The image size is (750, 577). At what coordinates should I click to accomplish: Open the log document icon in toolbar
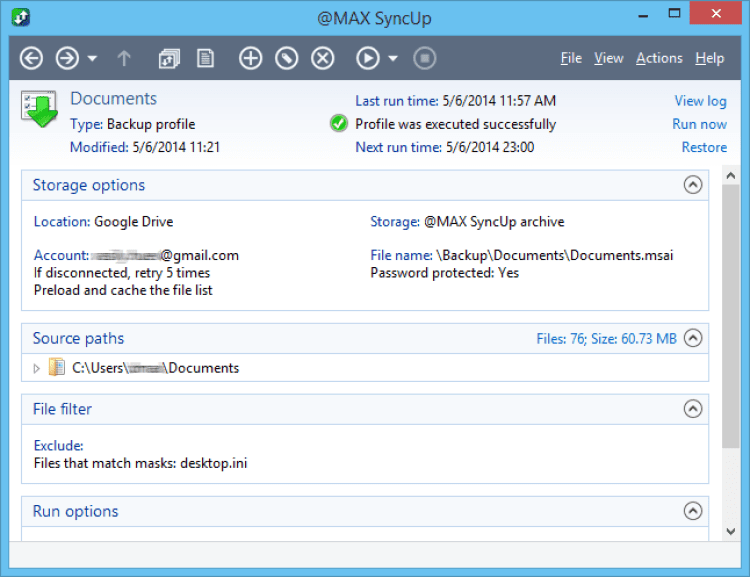point(206,58)
